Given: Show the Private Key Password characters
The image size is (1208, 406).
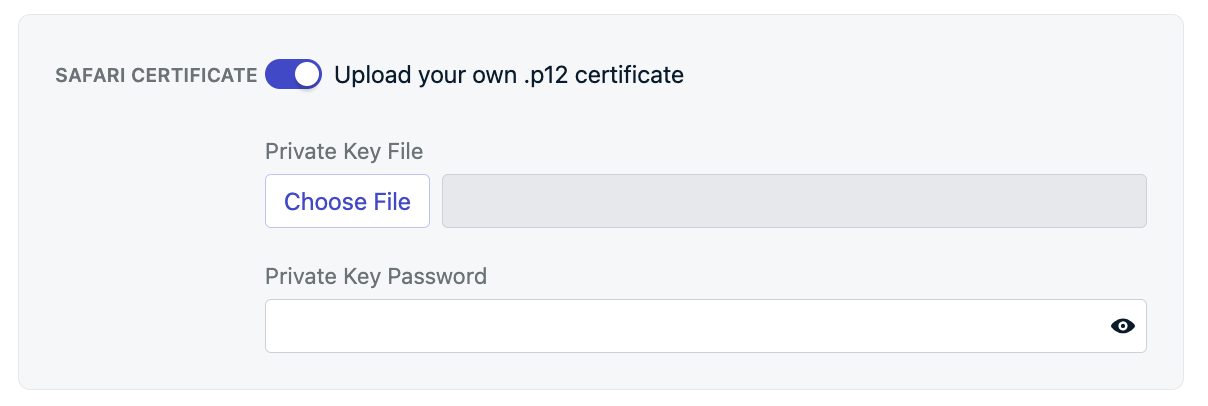Looking at the screenshot, I should point(1123,326).
